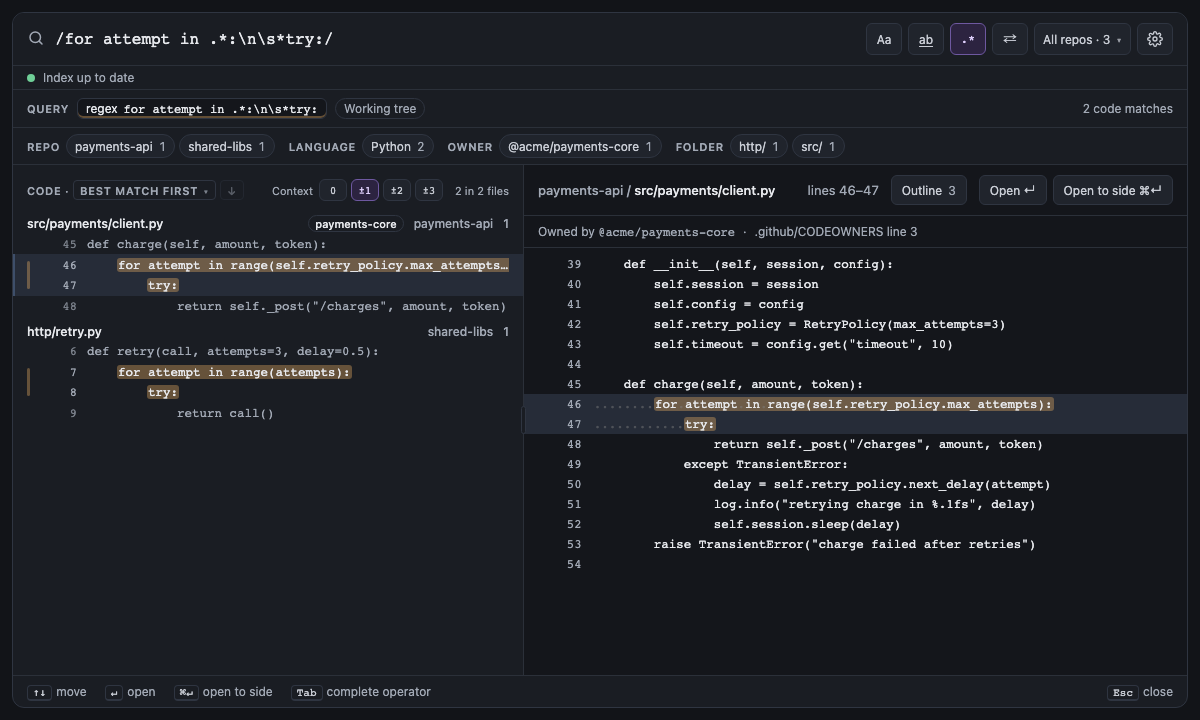1200x720 pixels.
Task: Open src/payments/client.py result file header
Action: (x=268, y=224)
